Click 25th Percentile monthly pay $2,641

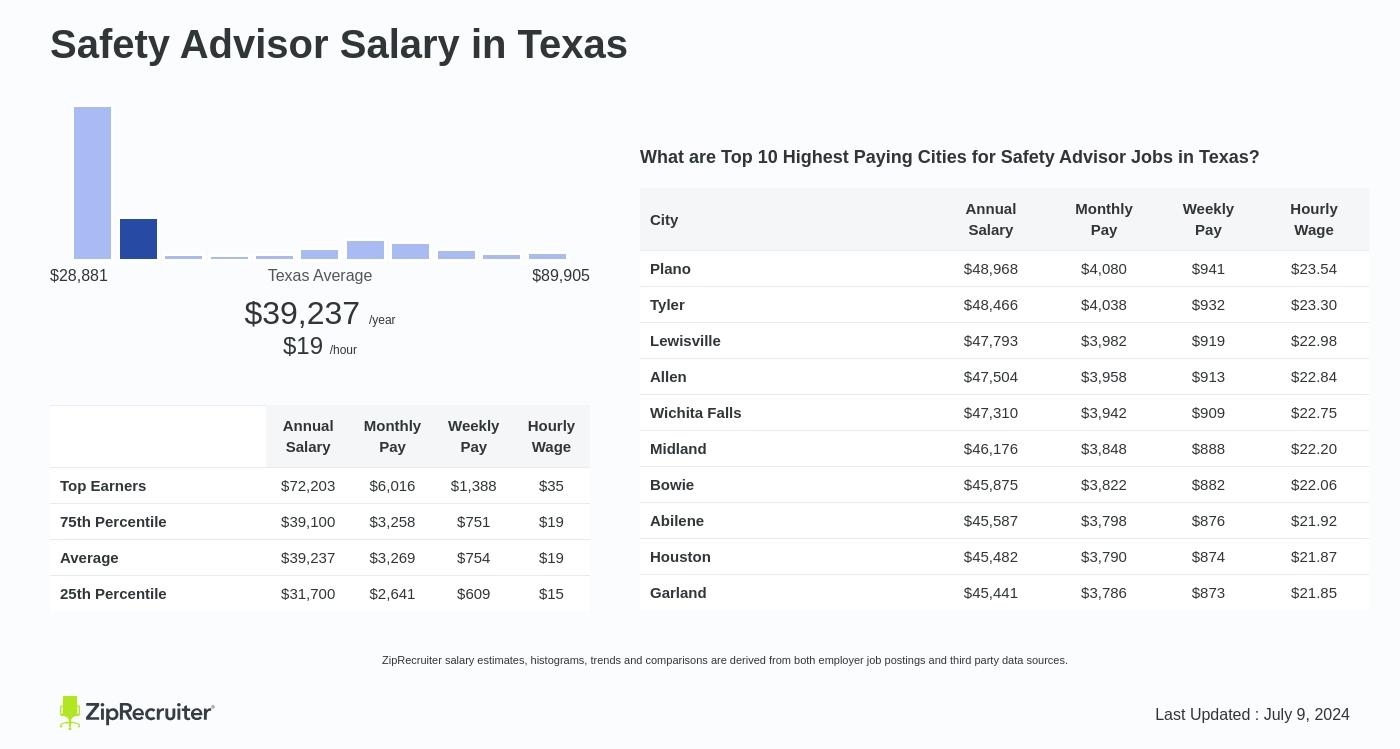click(392, 594)
